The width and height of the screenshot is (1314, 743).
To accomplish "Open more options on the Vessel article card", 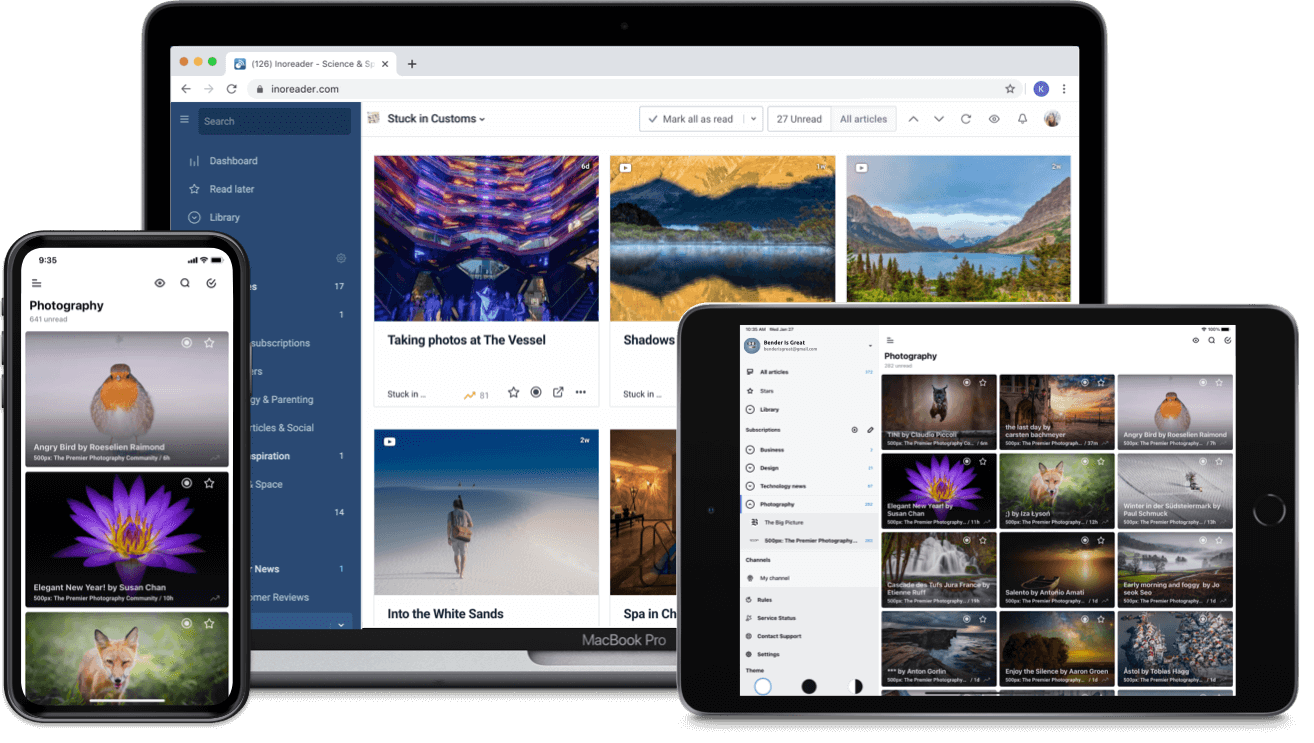I will 580,393.
